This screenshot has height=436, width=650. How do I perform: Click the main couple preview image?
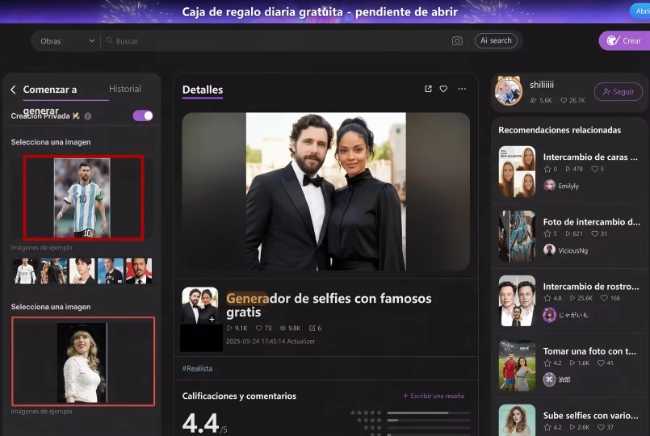[326, 191]
